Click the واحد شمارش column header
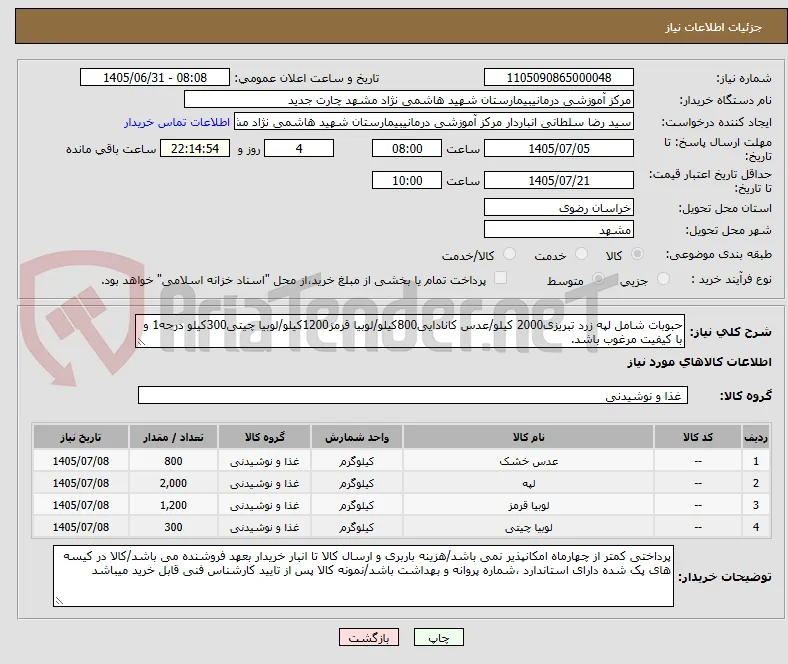Screen dimensions: 788x664 click(x=357, y=437)
